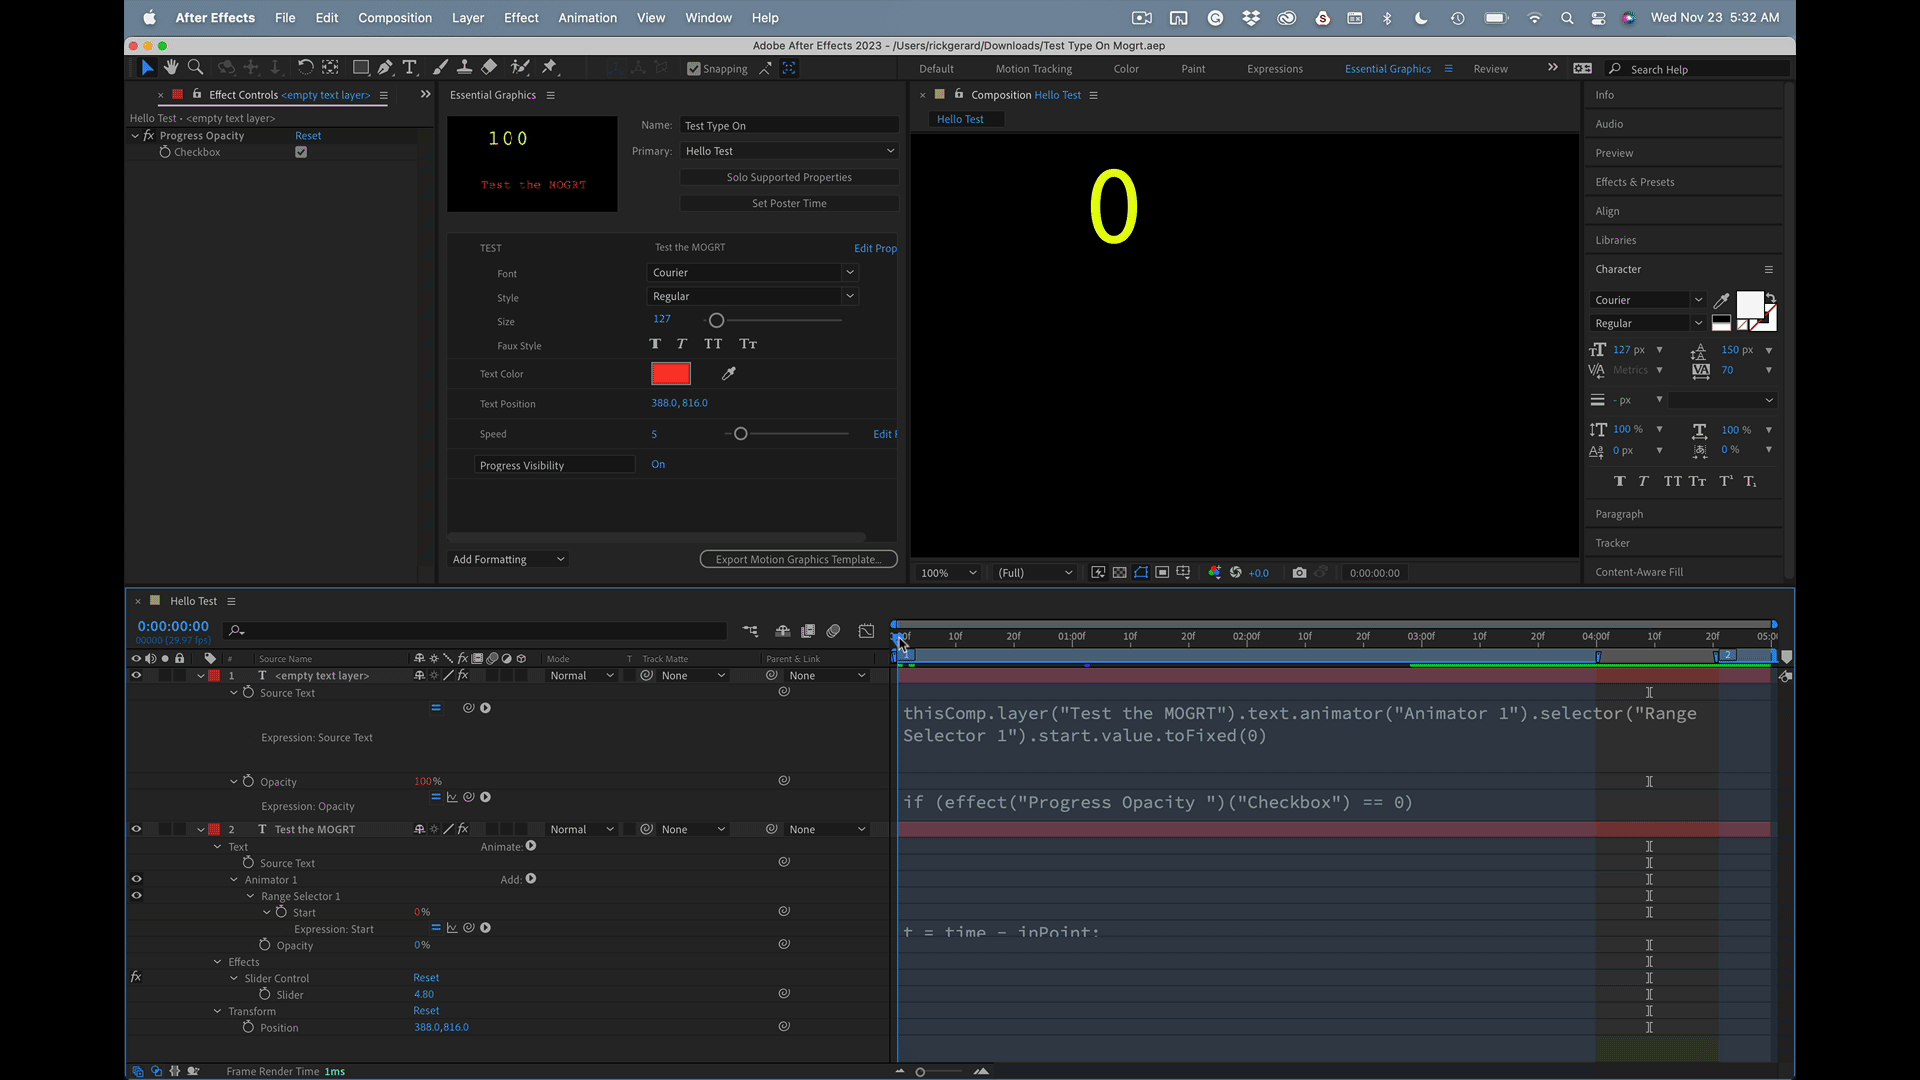Click the Set Poster Time button
The height and width of the screenshot is (1080, 1920).
[x=789, y=203]
